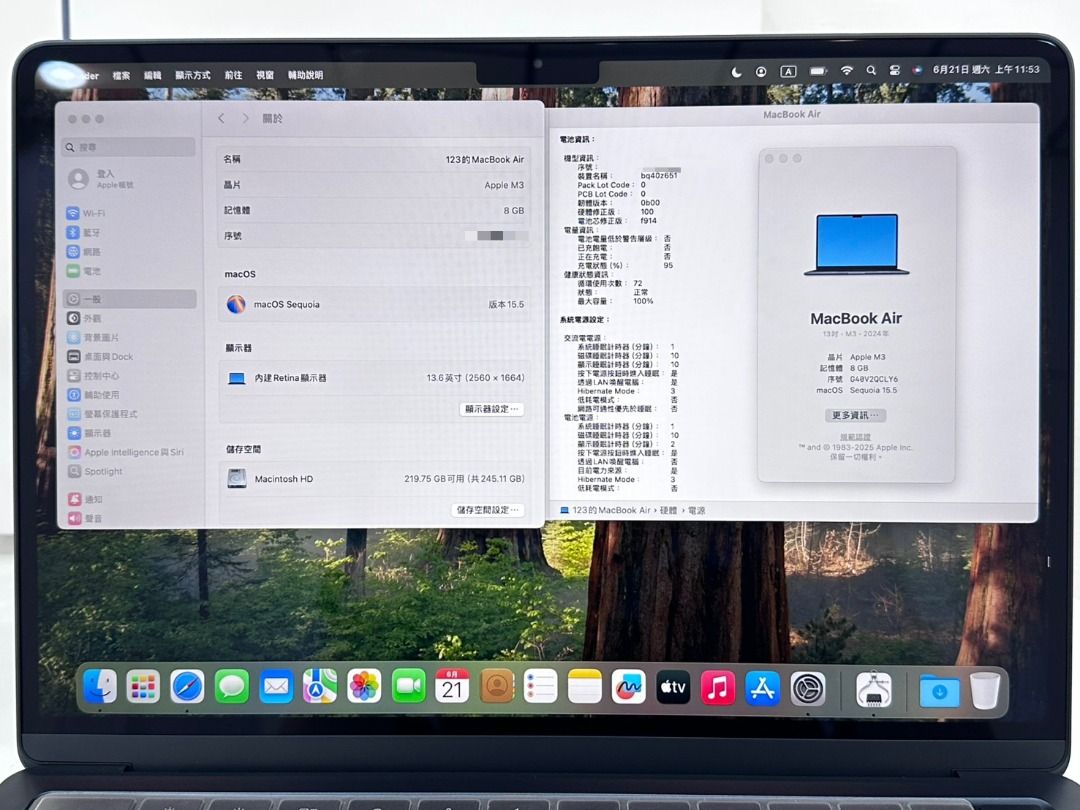1080x810 pixels.
Task: Launch Maps from the Dock
Action: pos(320,687)
